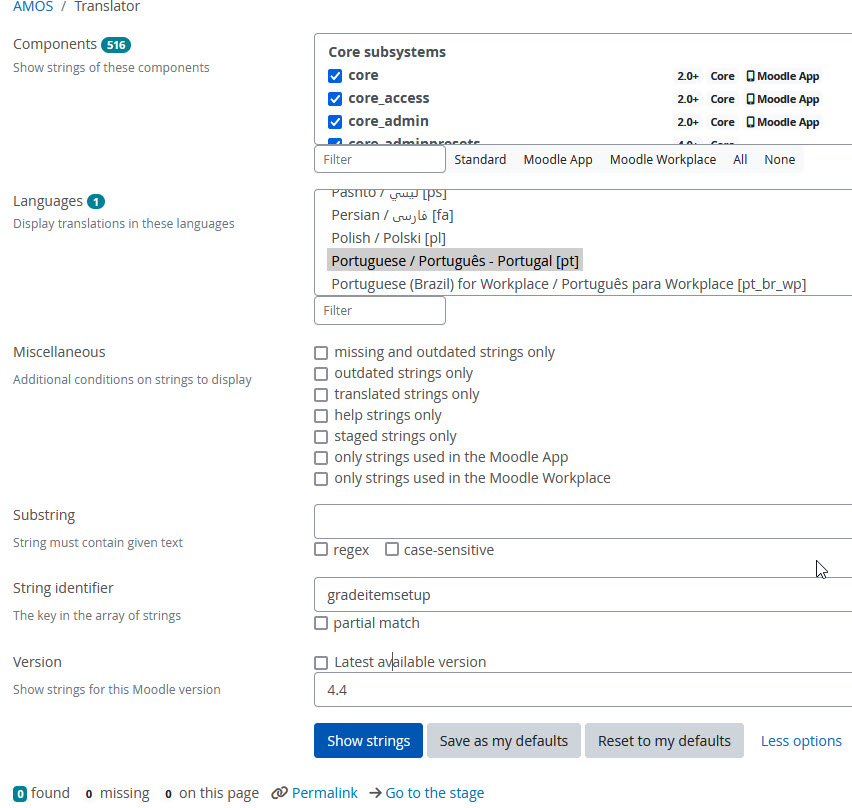Image resolution: width=852 pixels, height=808 pixels.
Task: Click the Substring text field
Action: point(583,521)
